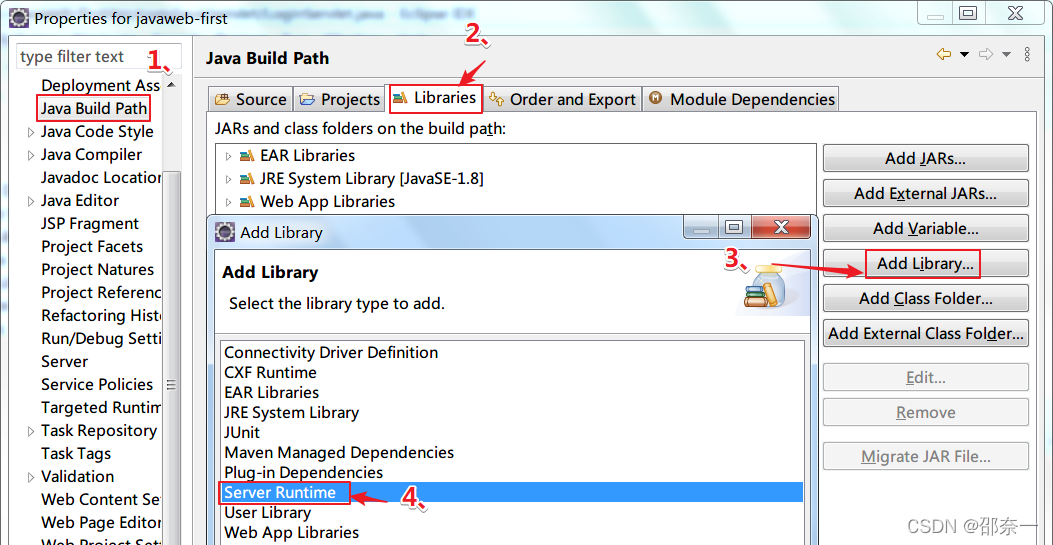
Task: Click the Add External JARs button
Action: coord(925,193)
